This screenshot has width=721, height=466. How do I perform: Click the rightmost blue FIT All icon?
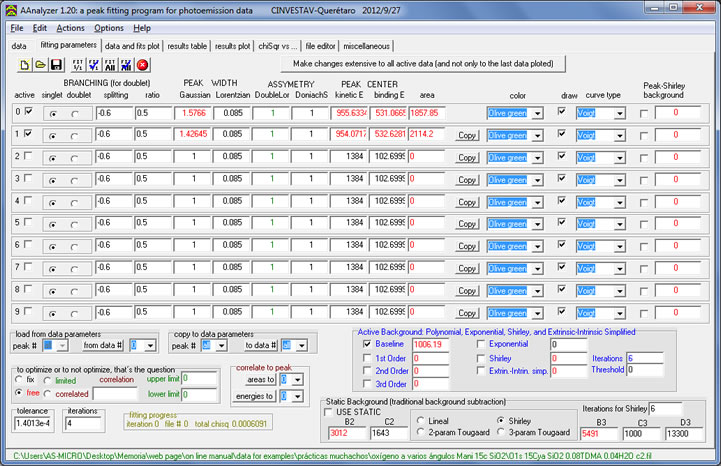(127, 64)
